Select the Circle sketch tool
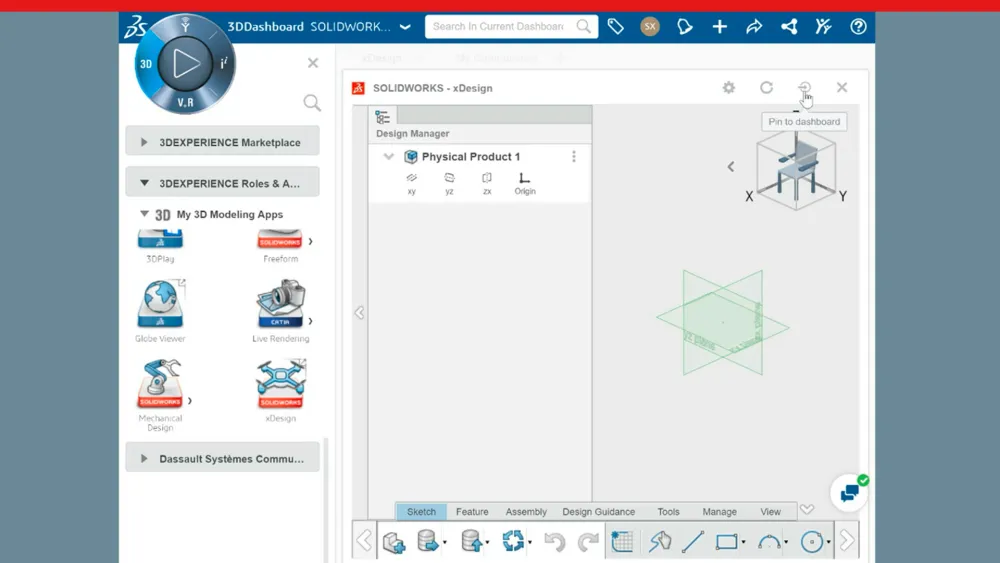This screenshot has width=1000, height=563. [x=812, y=541]
